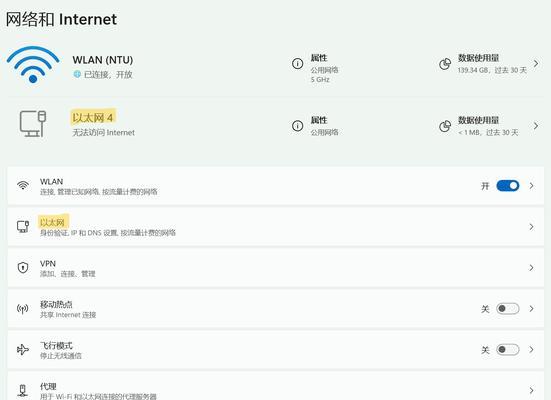Click the large WLAN (NTU) Wi-Fi icon
The height and width of the screenshot is (400, 551).
pyautogui.click(x=33, y=65)
